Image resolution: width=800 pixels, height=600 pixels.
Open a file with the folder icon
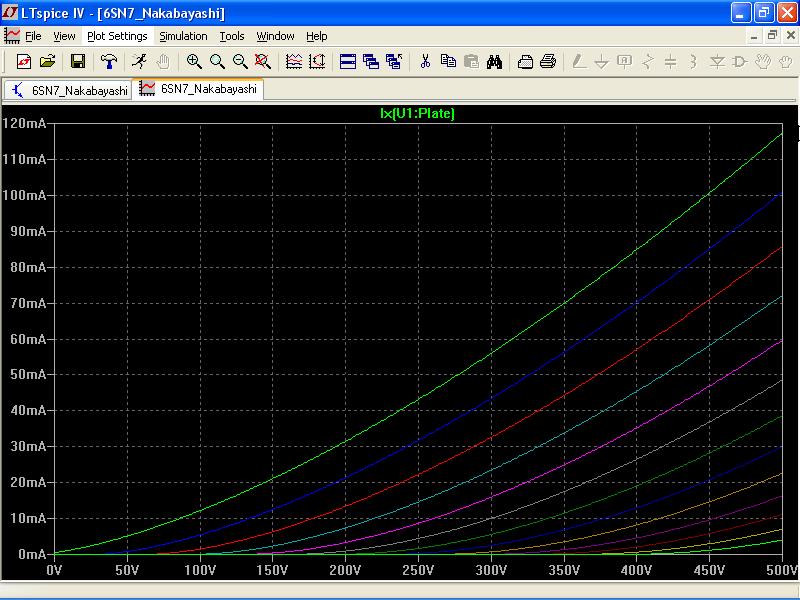(47, 62)
